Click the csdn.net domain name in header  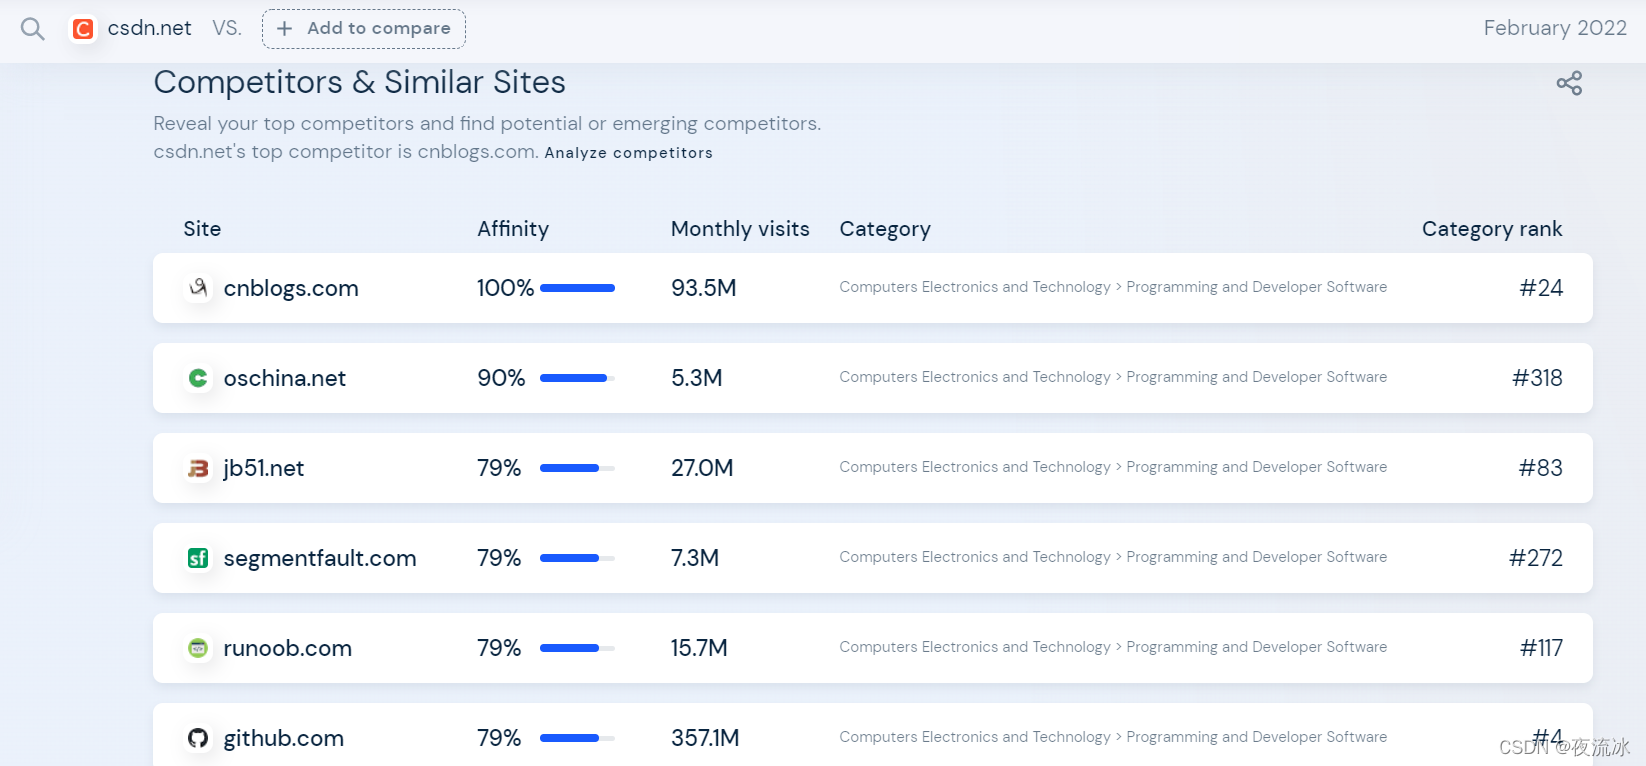pyautogui.click(x=149, y=28)
